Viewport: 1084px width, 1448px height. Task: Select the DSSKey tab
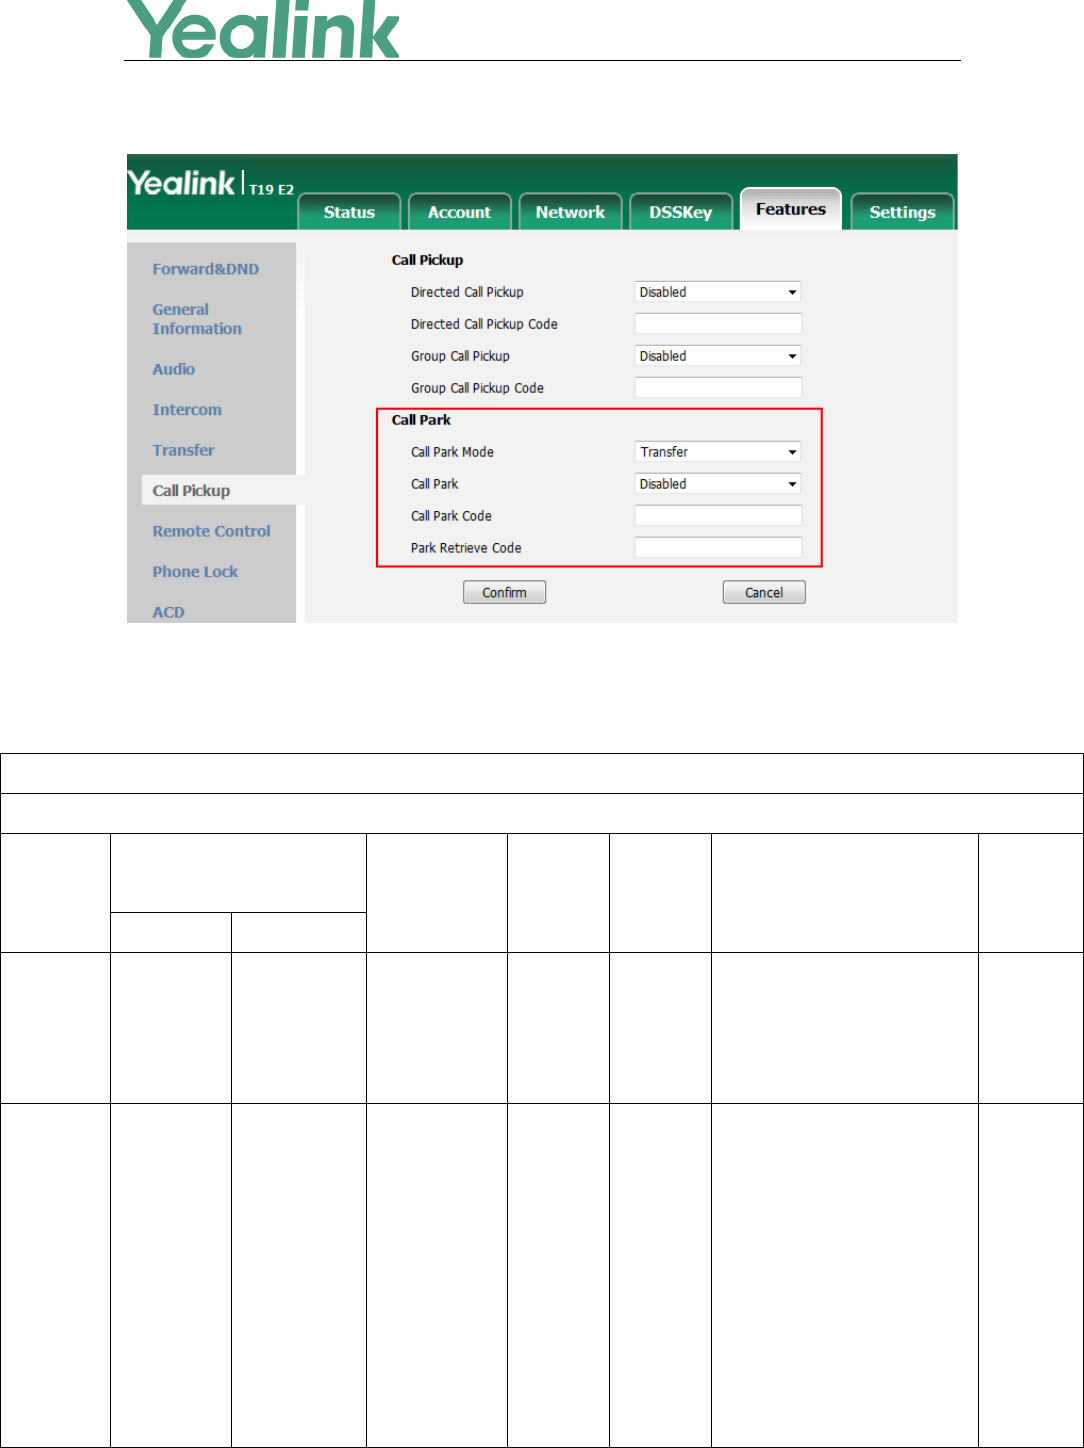tap(680, 212)
